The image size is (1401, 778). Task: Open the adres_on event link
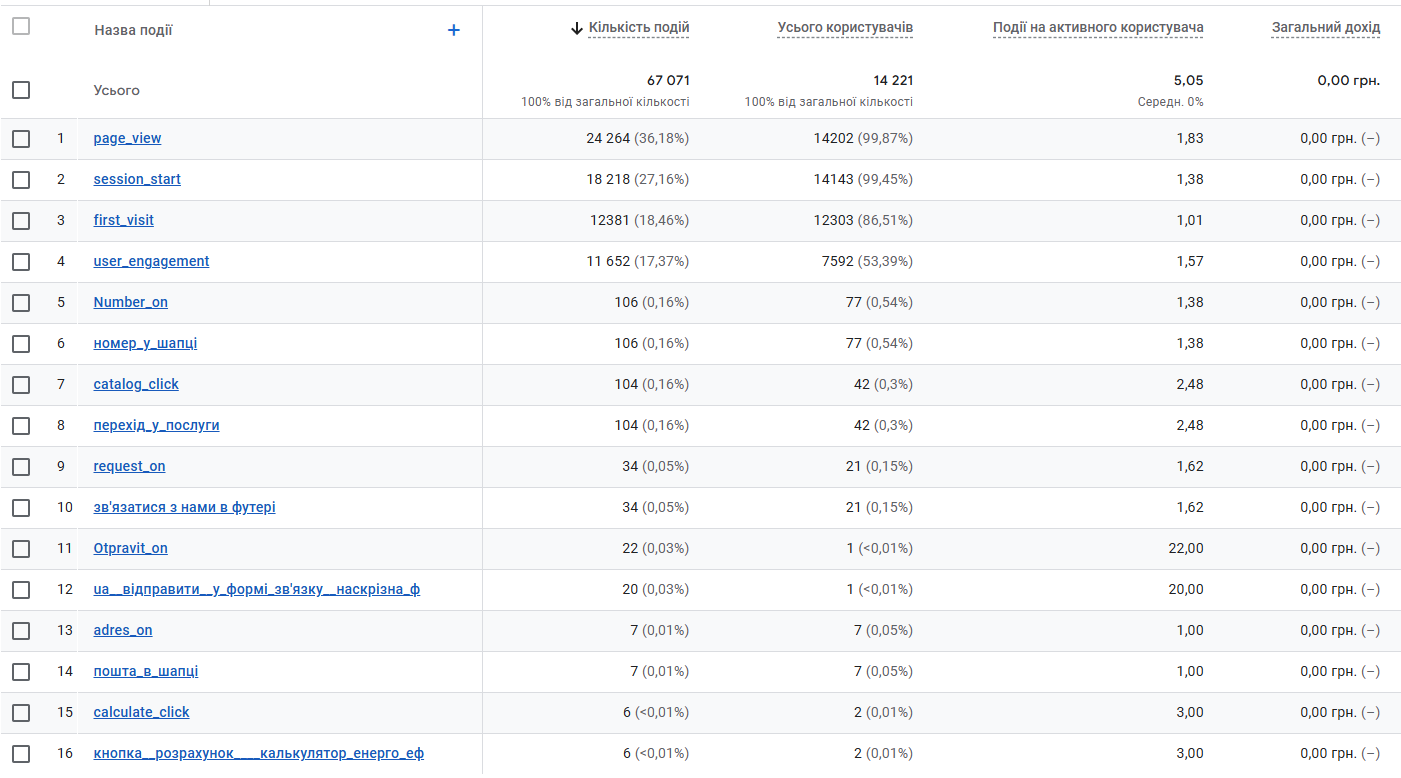pyautogui.click(x=123, y=630)
